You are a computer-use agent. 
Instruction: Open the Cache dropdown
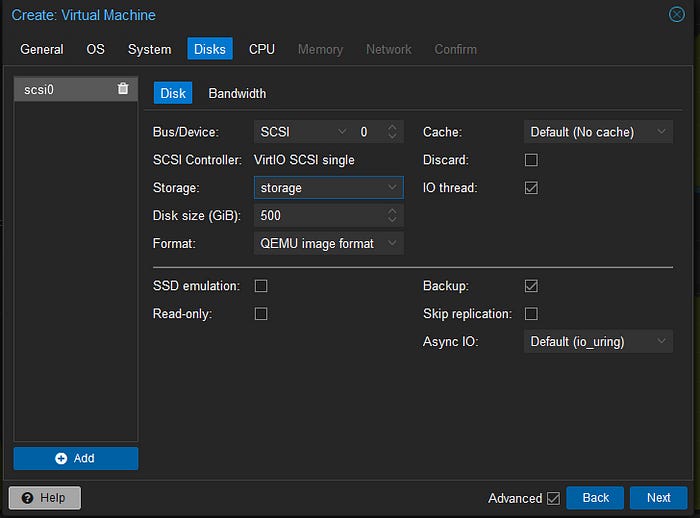(598, 132)
